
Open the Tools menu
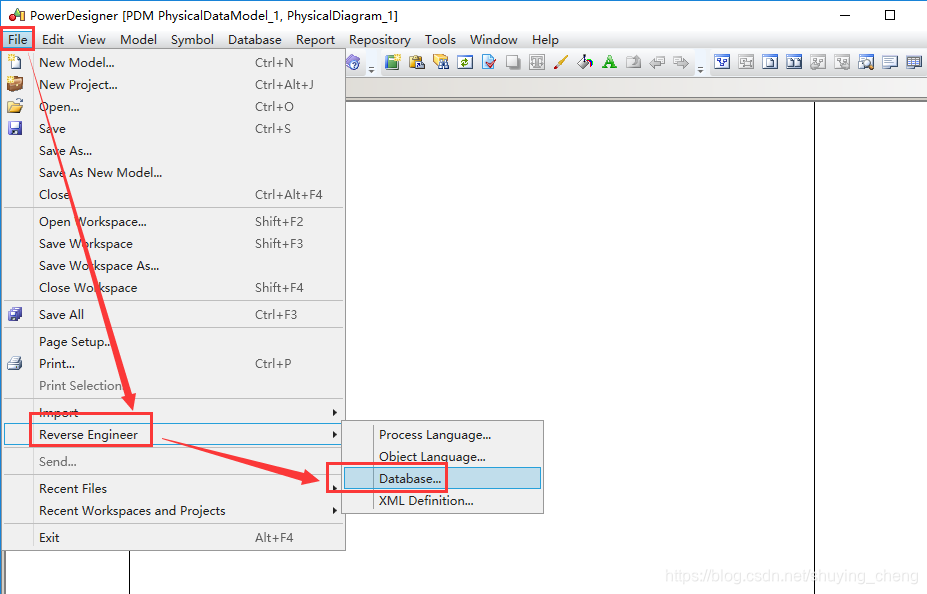click(x=440, y=40)
